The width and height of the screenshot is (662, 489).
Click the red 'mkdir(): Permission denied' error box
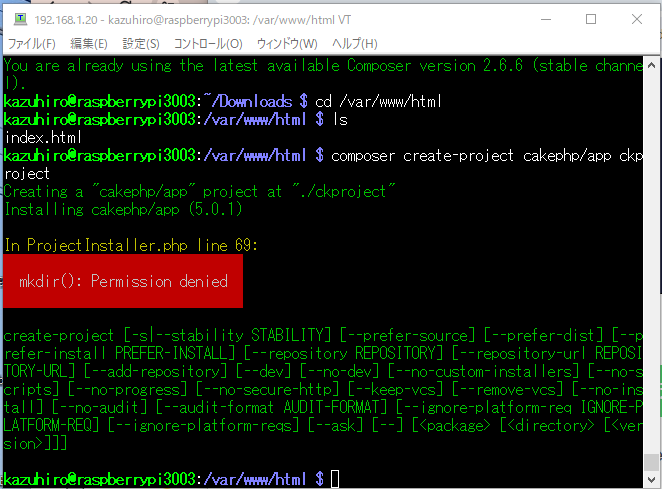tap(123, 281)
